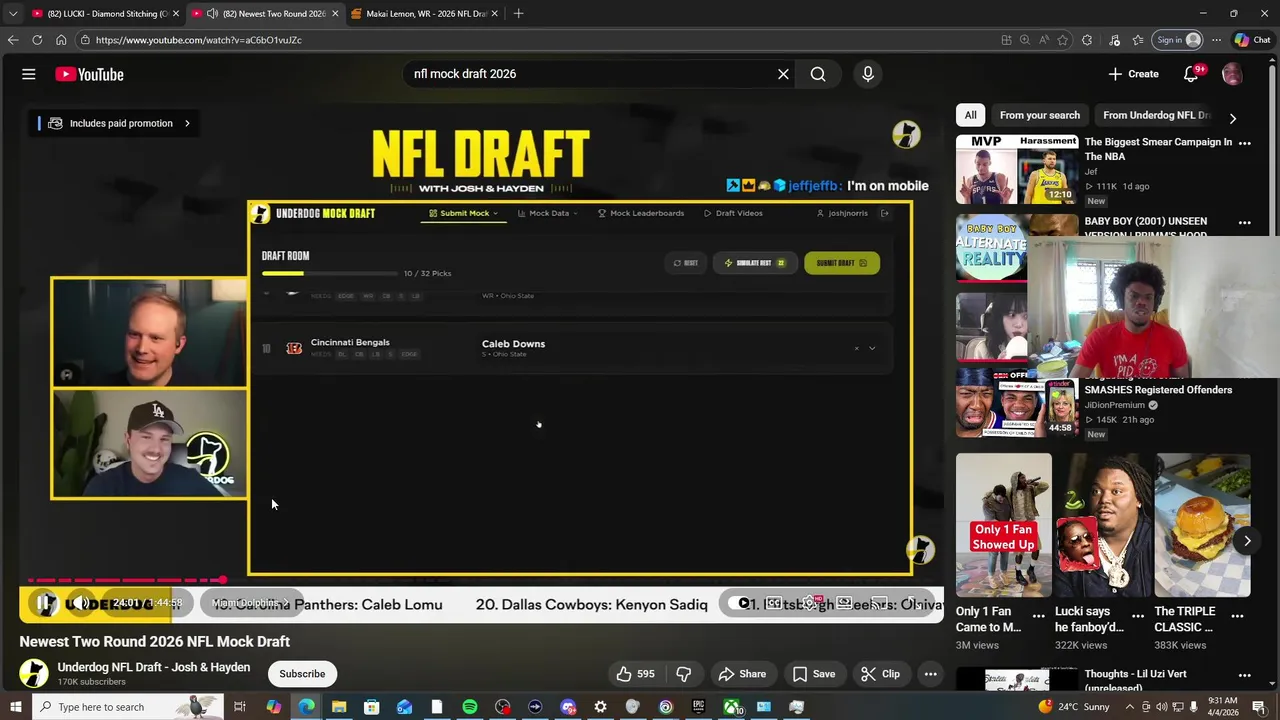Screen dimensions: 1280x720
Task: Mute the video using the speaker icon
Action: pos(80,603)
